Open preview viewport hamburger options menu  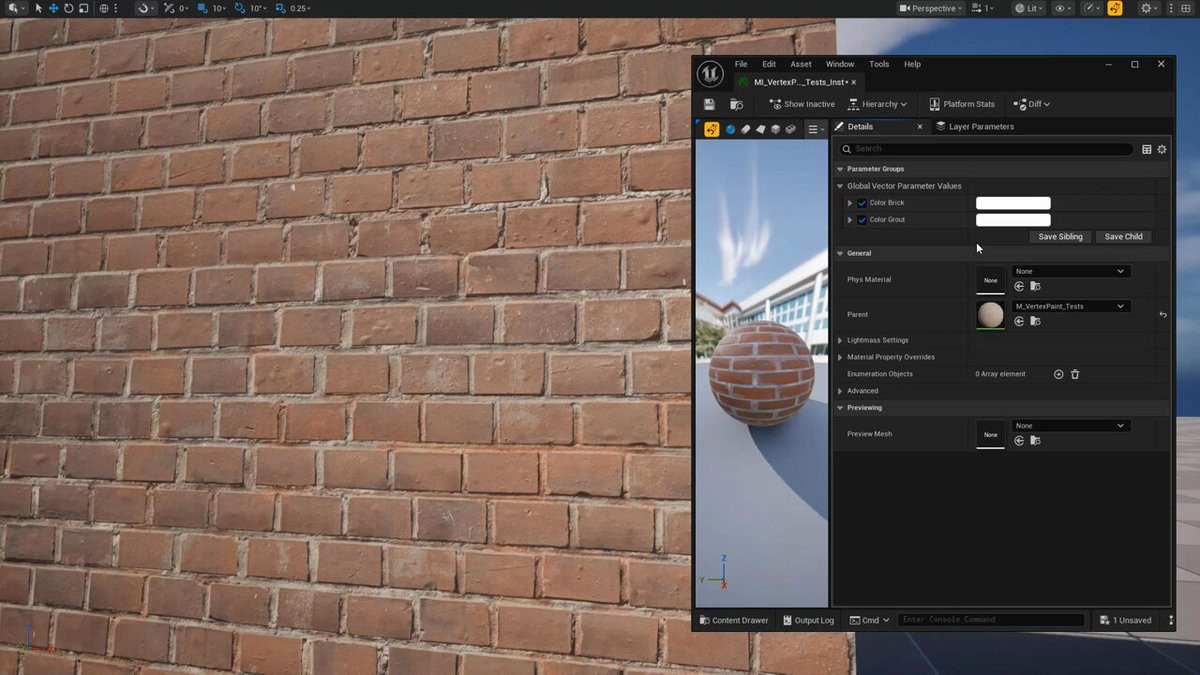click(817, 129)
